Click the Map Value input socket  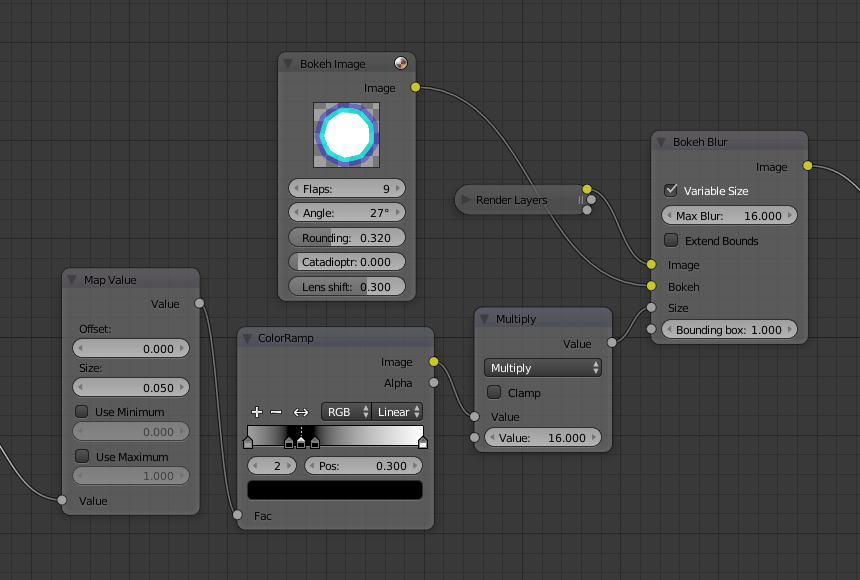[x=62, y=500]
